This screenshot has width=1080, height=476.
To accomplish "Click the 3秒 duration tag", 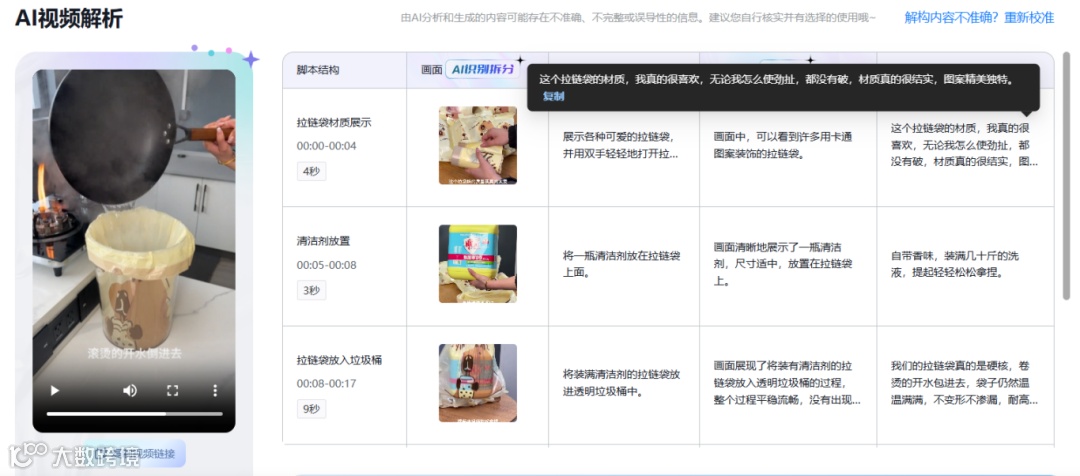I will [311, 291].
